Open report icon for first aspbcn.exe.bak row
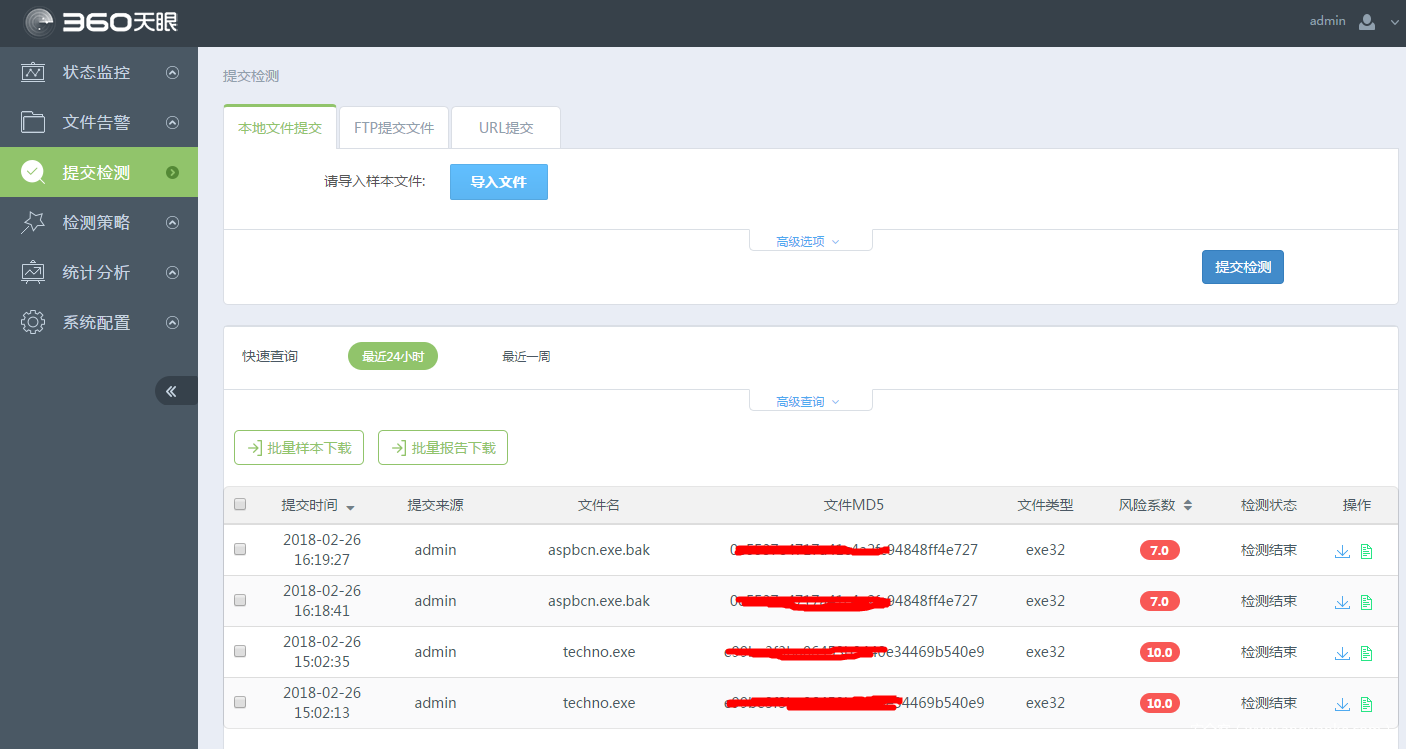 point(1367,551)
